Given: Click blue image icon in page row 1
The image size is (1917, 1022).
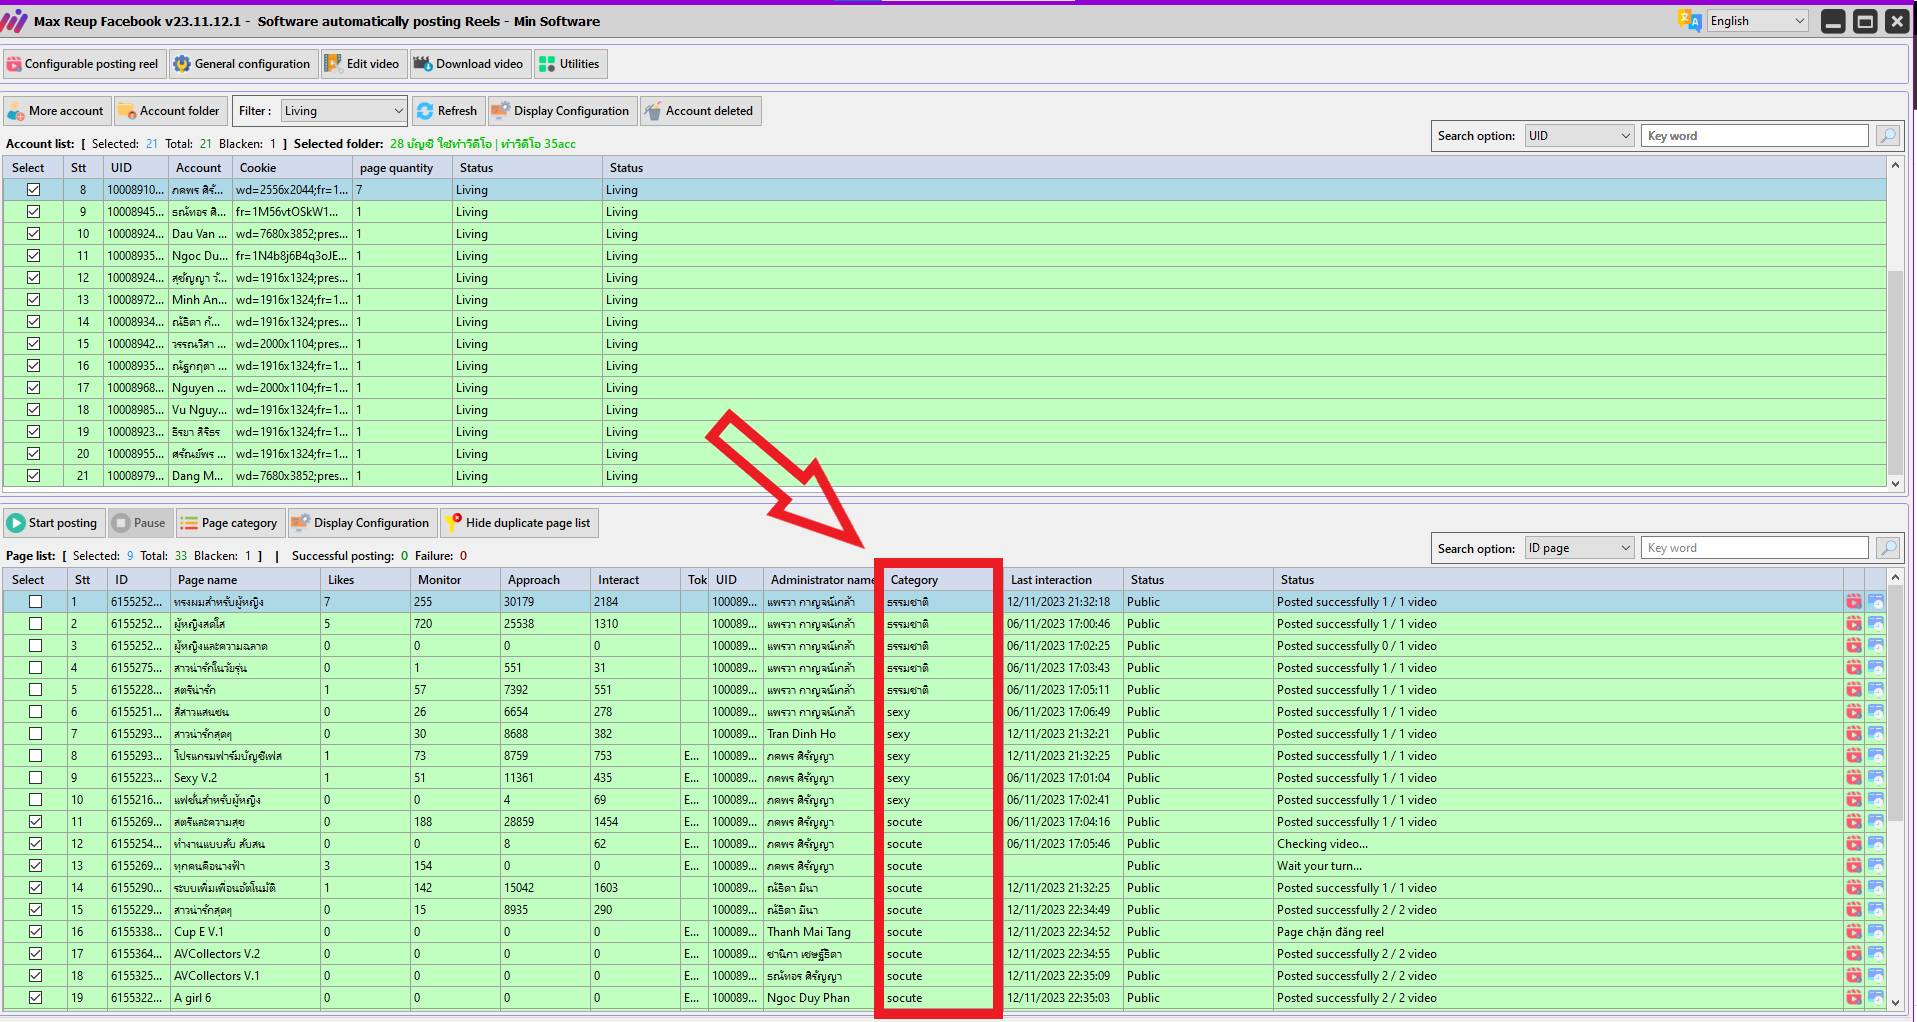Looking at the screenshot, I should (x=1876, y=602).
